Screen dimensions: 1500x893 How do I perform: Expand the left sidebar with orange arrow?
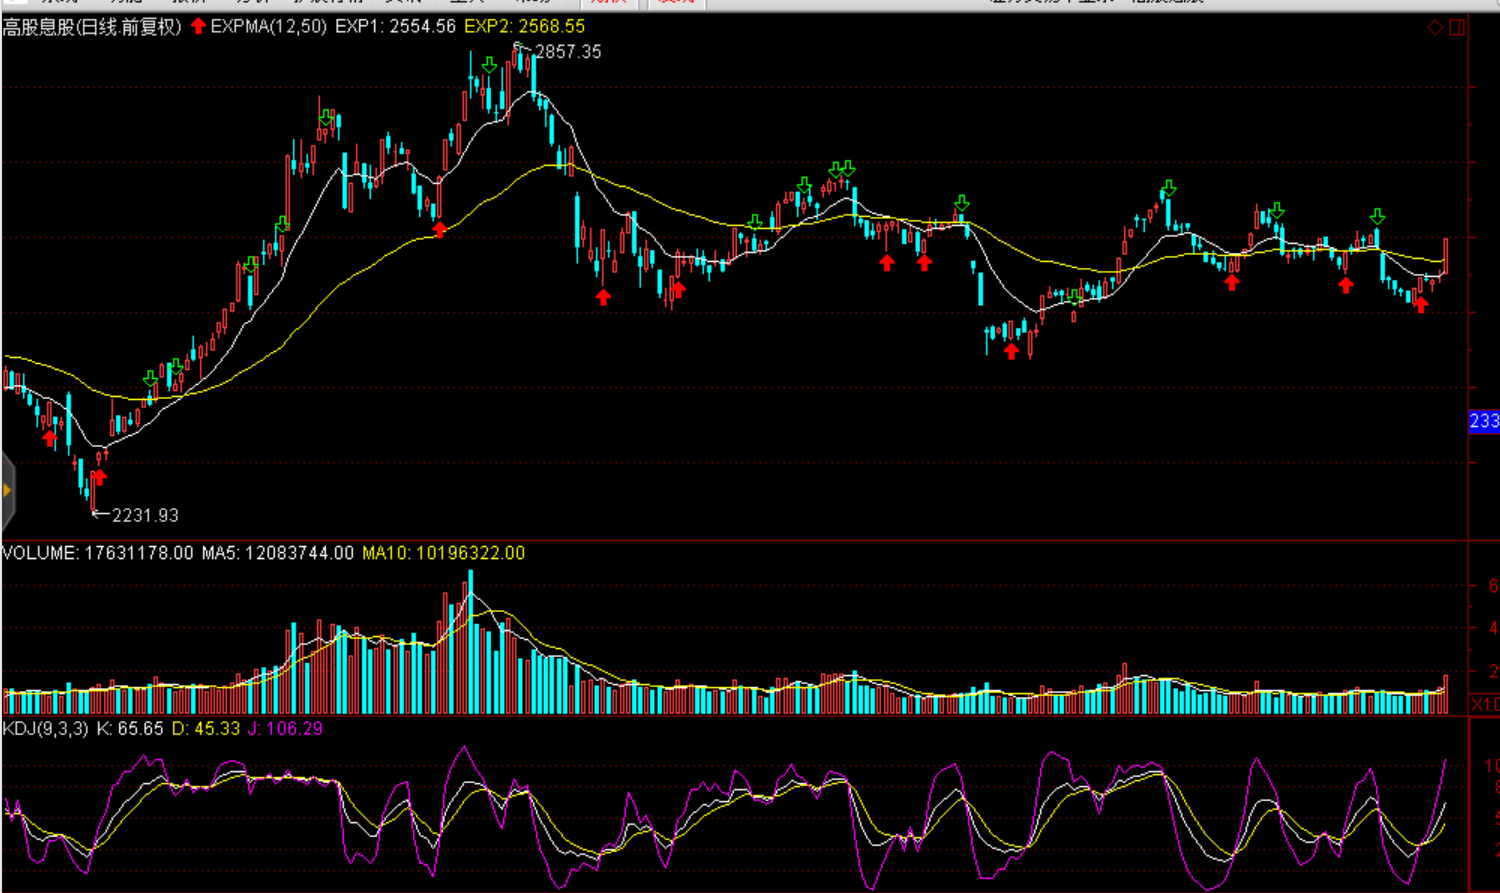click(x=7, y=490)
